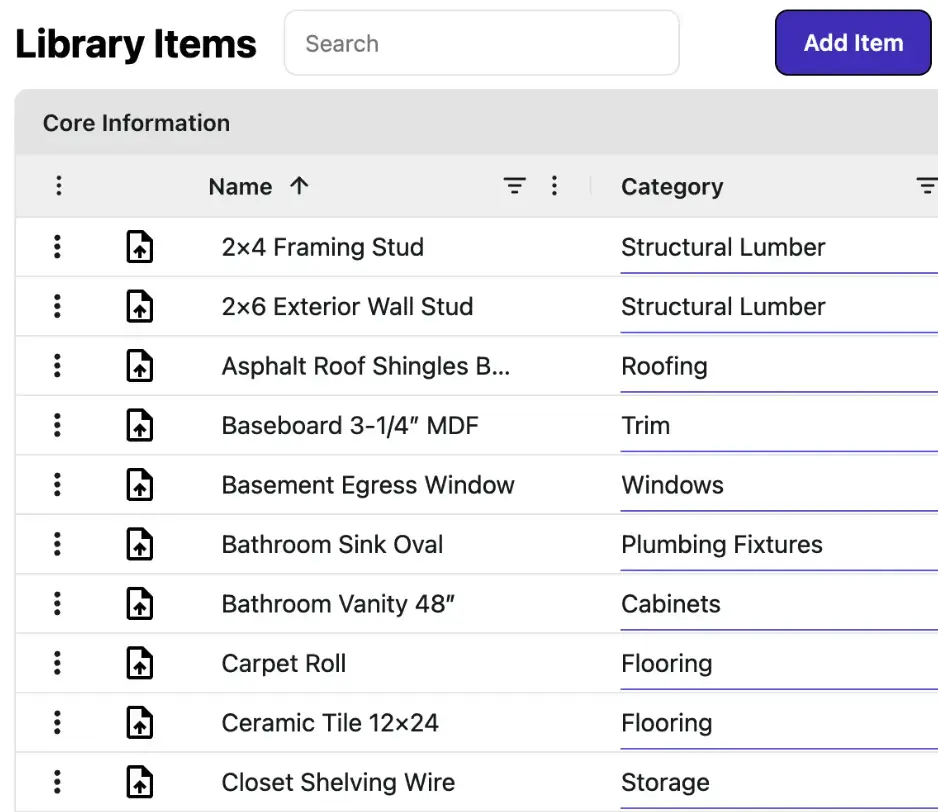938x812 pixels.
Task: Click the document icon for Bathroom Sink Oval
Action: point(139,544)
